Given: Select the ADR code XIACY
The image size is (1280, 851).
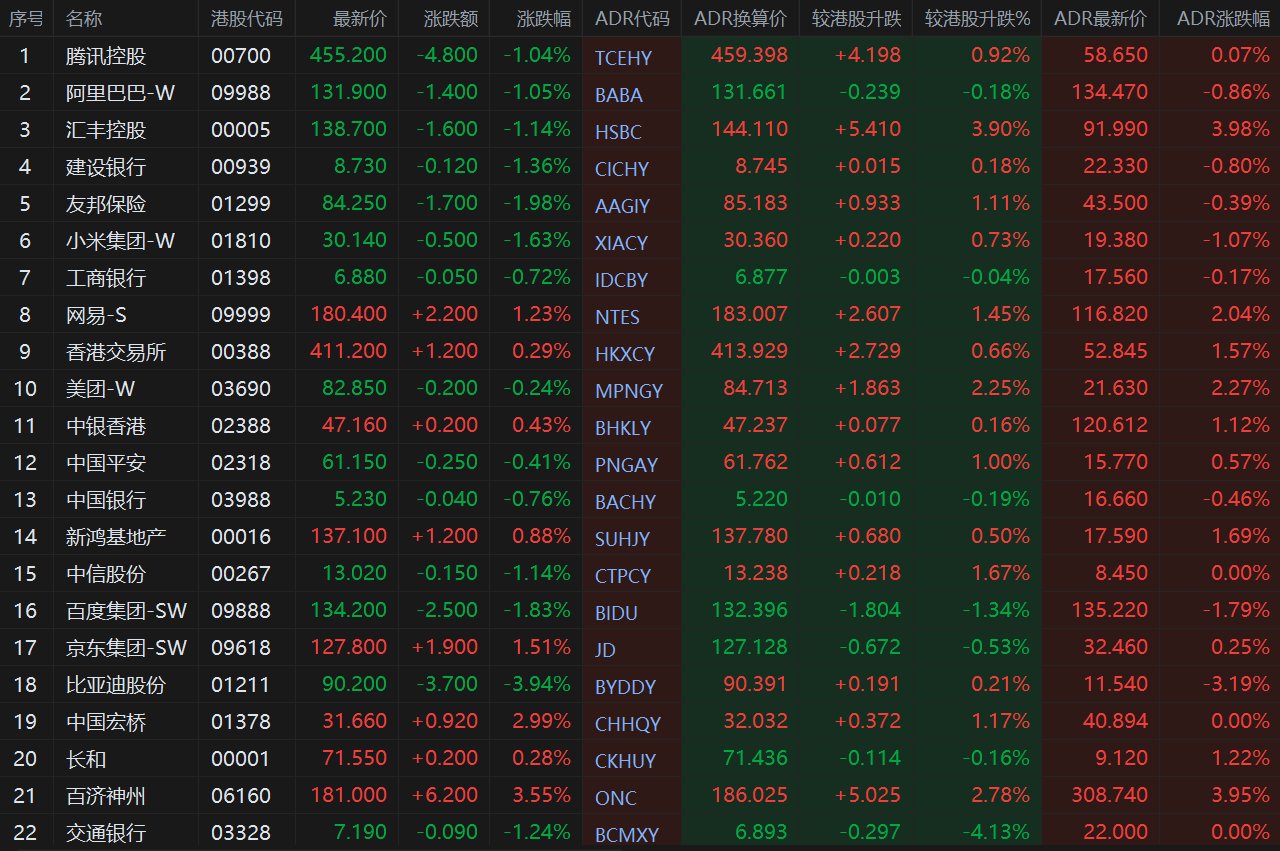Looking at the screenshot, I should pyautogui.click(x=621, y=243).
